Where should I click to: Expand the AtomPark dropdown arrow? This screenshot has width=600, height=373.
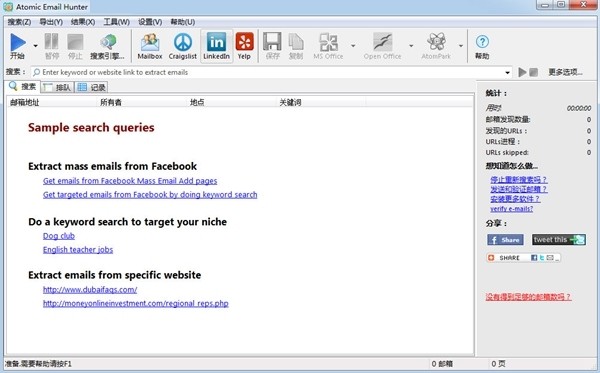pyautogui.click(x=461, y=46)
